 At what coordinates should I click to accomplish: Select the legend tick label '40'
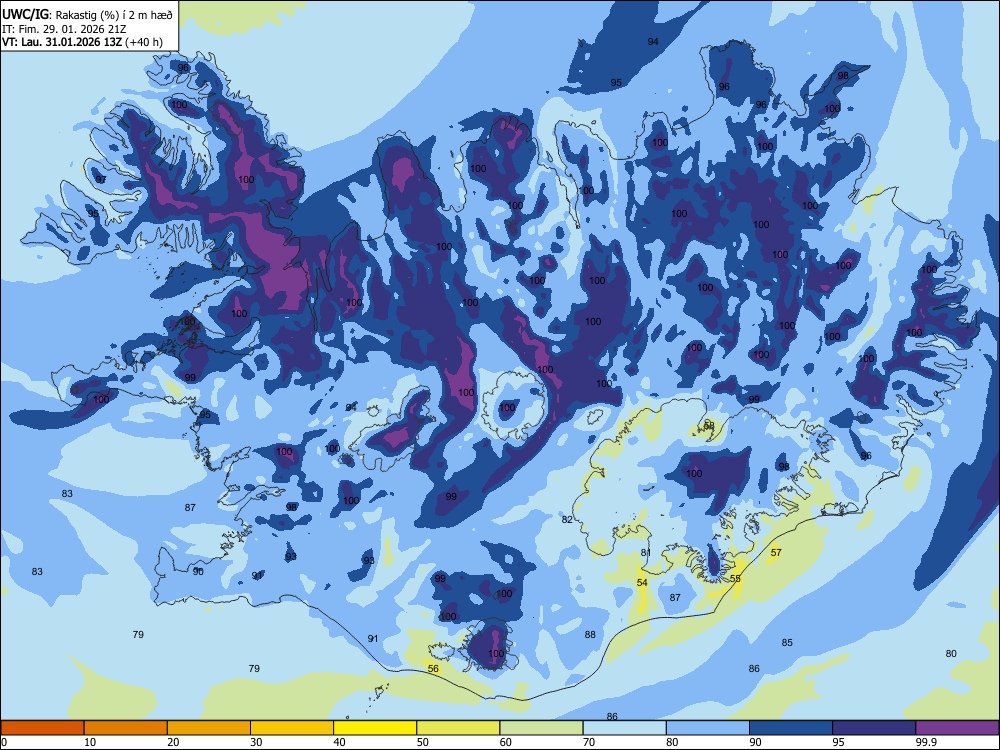339,742
